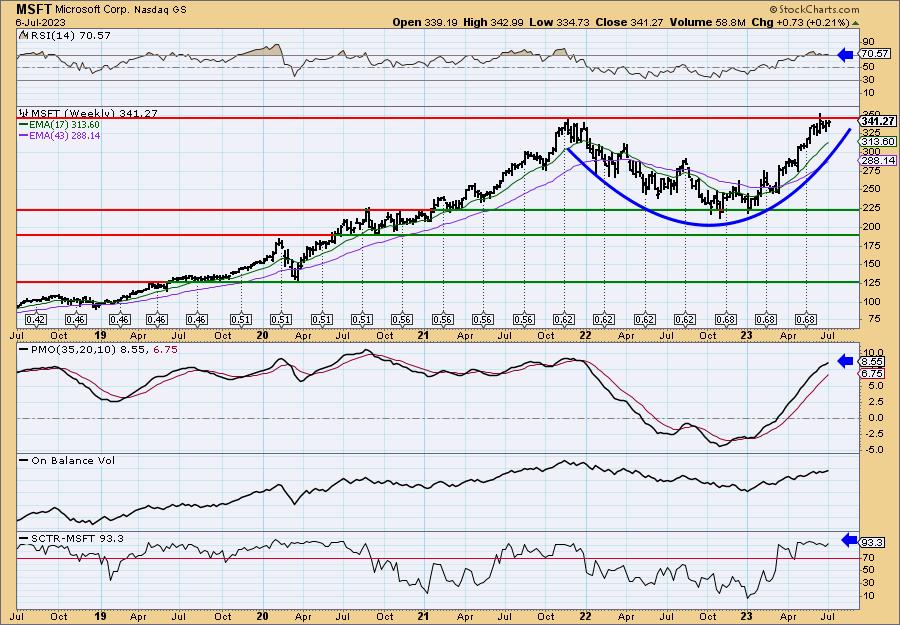Viewport: 900px width, 625px height.
Task: Click the 175 price axis label
Action: click(871, 246)
